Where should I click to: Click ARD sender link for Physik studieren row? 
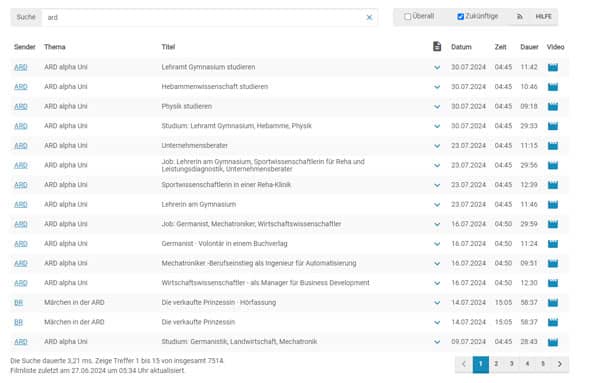(x=21, y=106)
